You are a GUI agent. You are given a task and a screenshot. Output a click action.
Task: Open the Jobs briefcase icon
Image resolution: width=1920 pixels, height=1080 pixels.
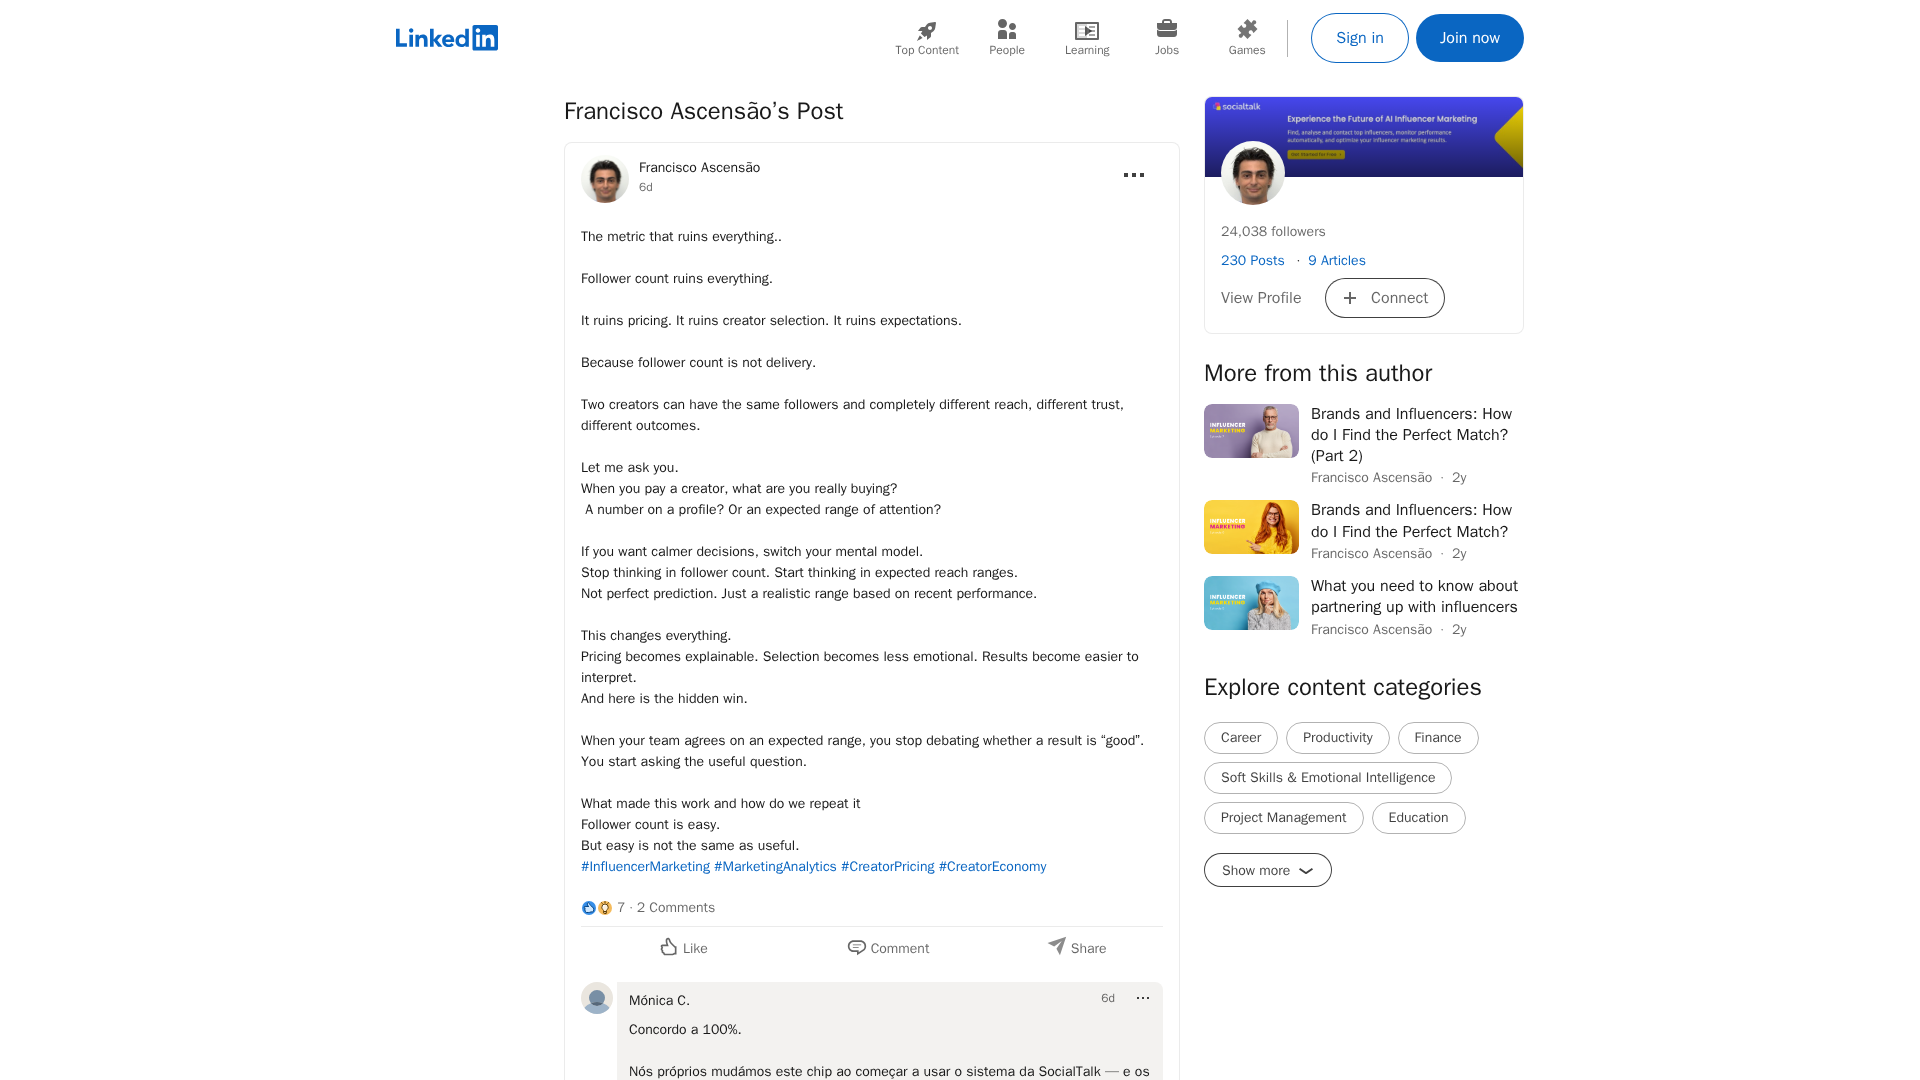(x=1166, y=29)
